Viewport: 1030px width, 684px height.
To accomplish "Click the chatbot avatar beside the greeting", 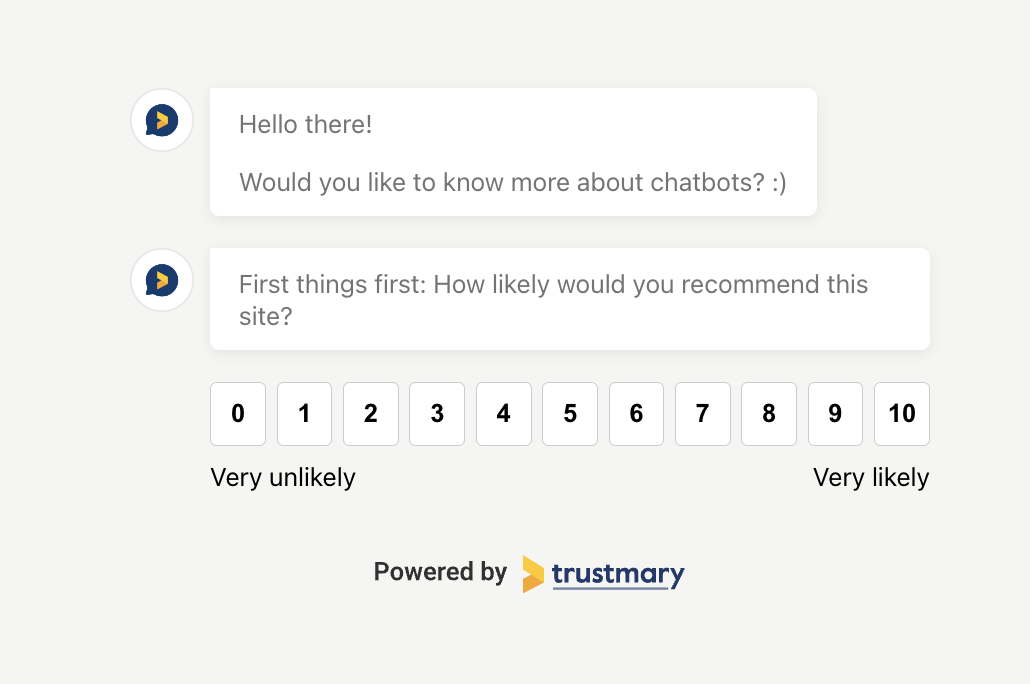I will click(162, 120).
